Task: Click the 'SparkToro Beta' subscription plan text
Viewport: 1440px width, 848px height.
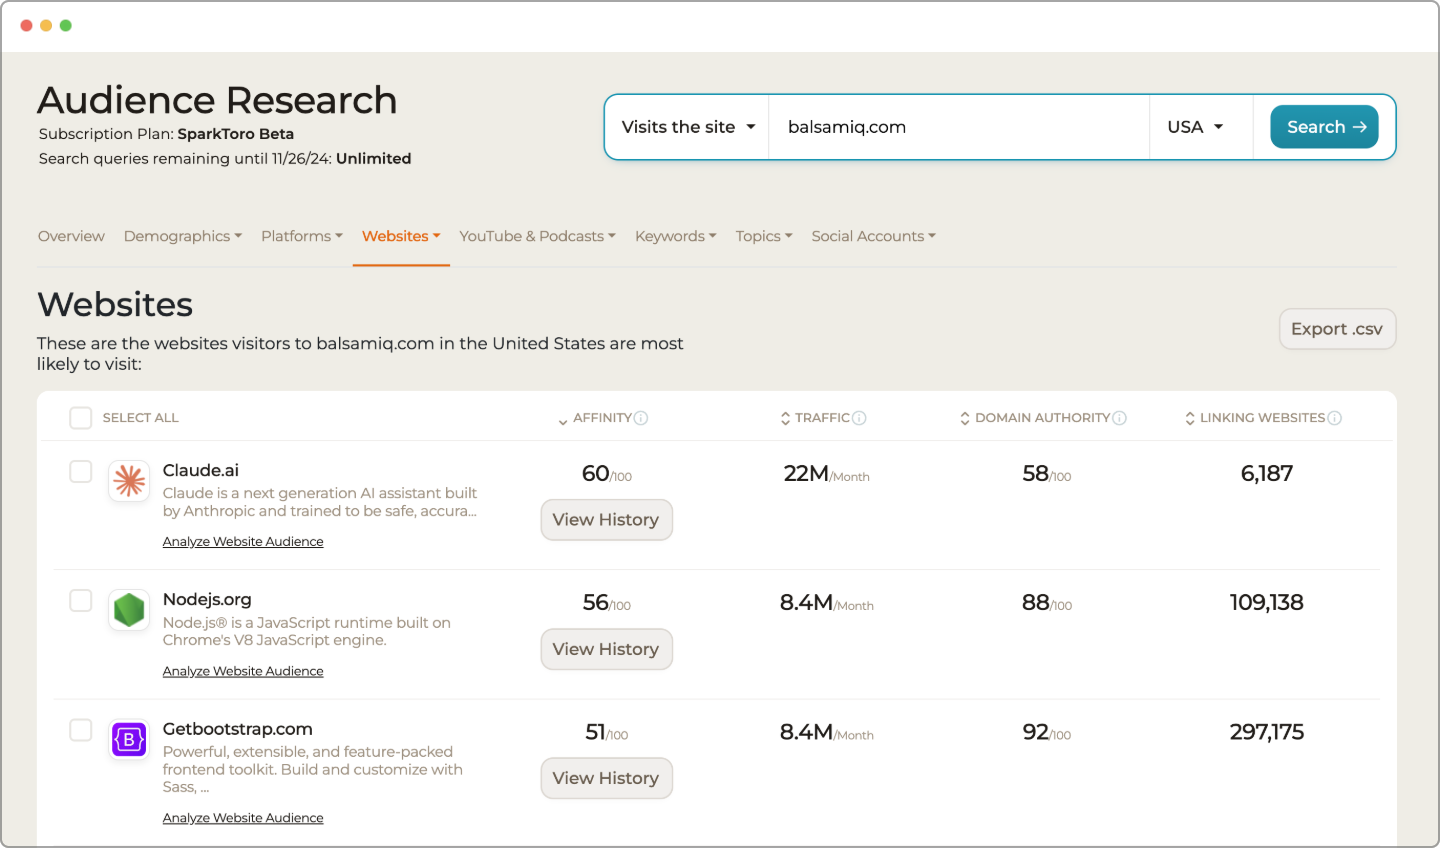Action: 236,134
